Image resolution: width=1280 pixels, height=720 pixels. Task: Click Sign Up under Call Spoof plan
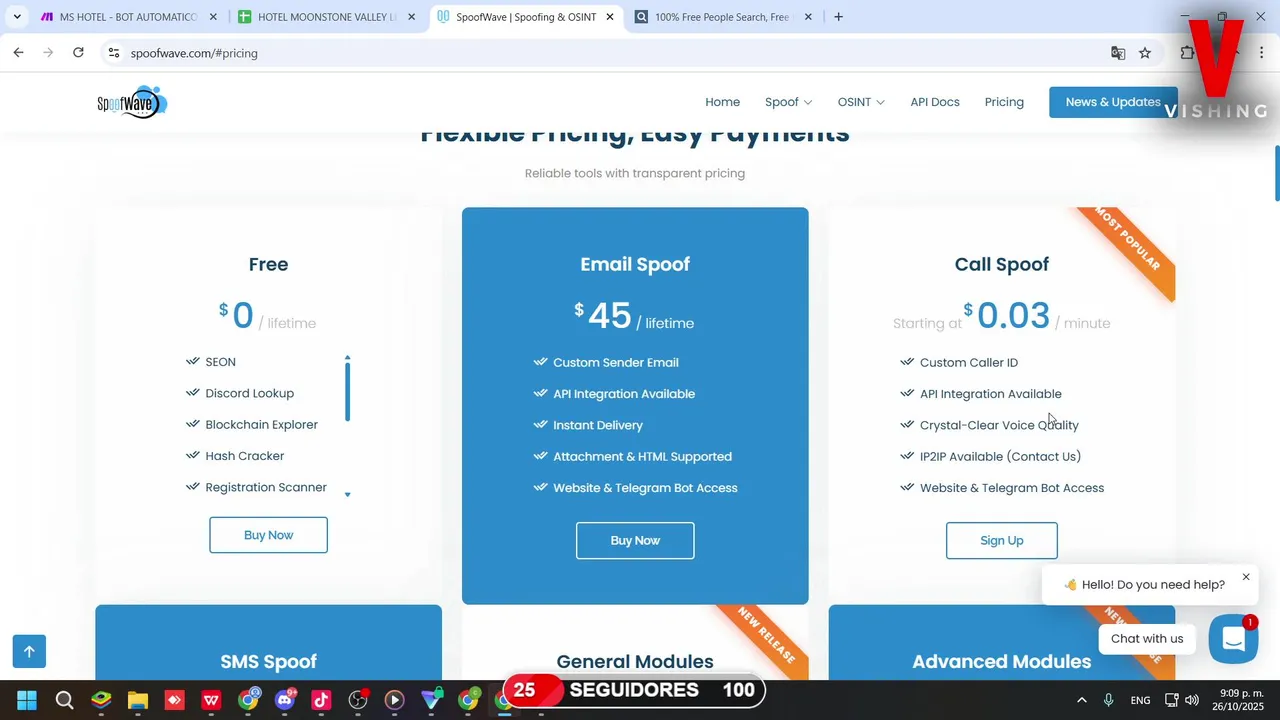pos(1001,540)
